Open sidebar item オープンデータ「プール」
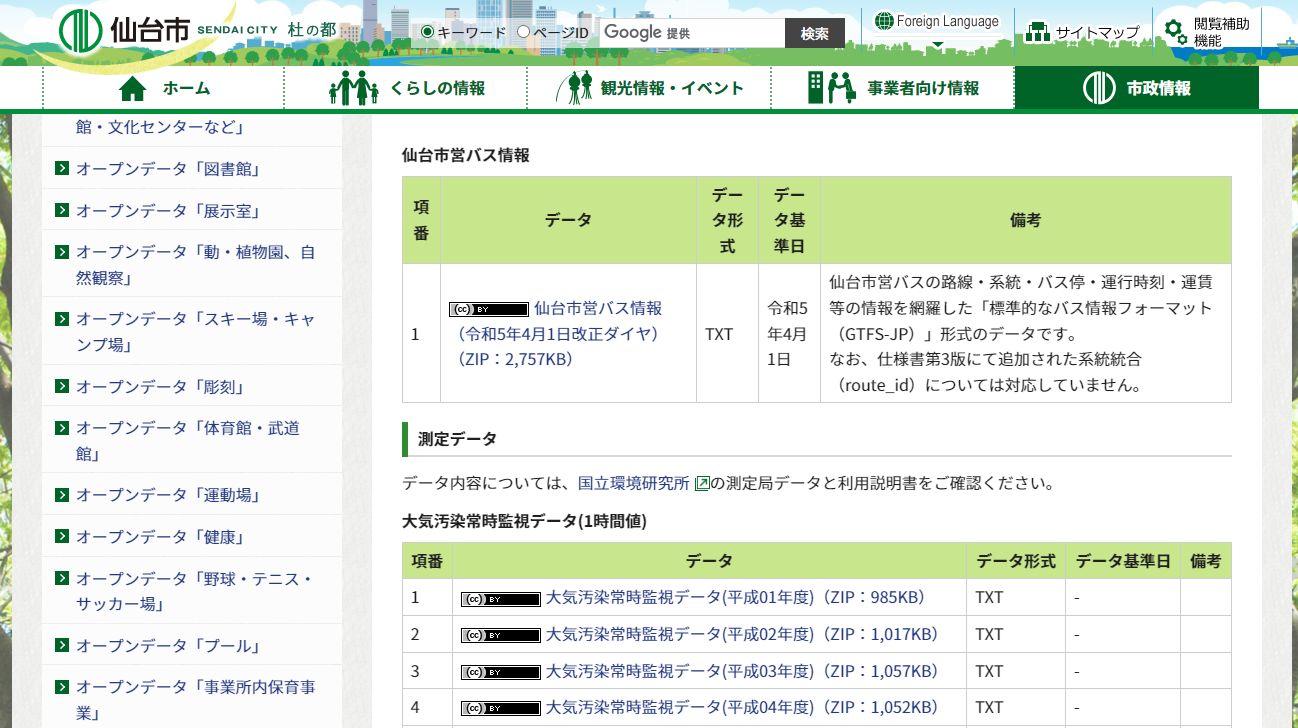Screen dimensions: 1298x728 click(x=168, y=645)
